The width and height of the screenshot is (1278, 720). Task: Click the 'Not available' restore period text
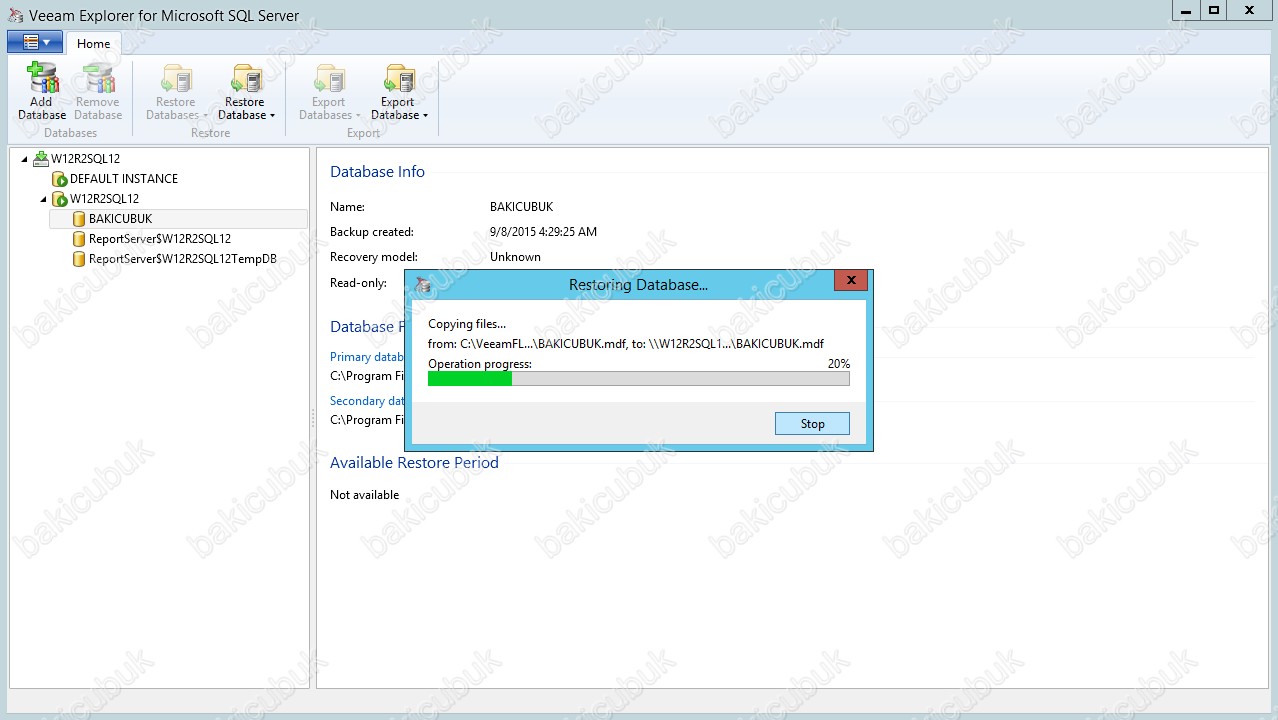pos(364,495)
